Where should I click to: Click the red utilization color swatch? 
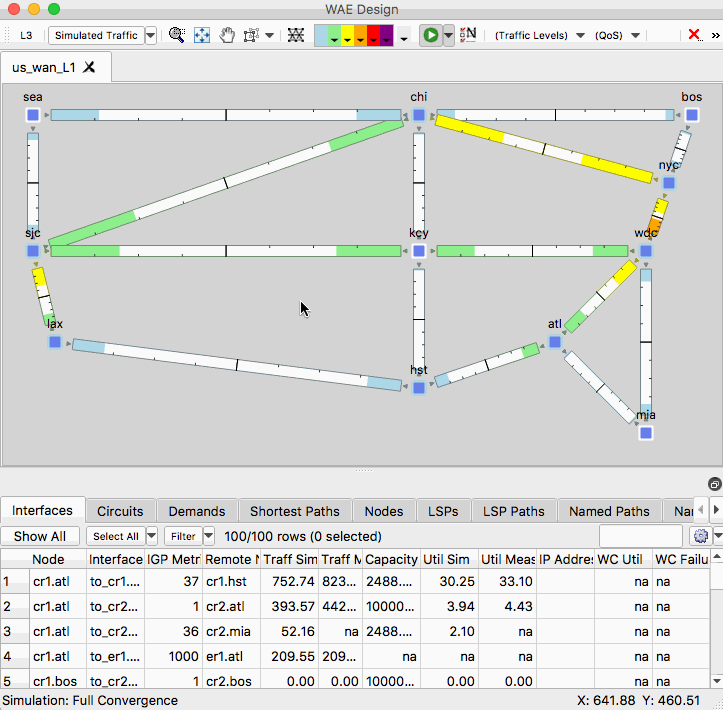coord(373,36)
